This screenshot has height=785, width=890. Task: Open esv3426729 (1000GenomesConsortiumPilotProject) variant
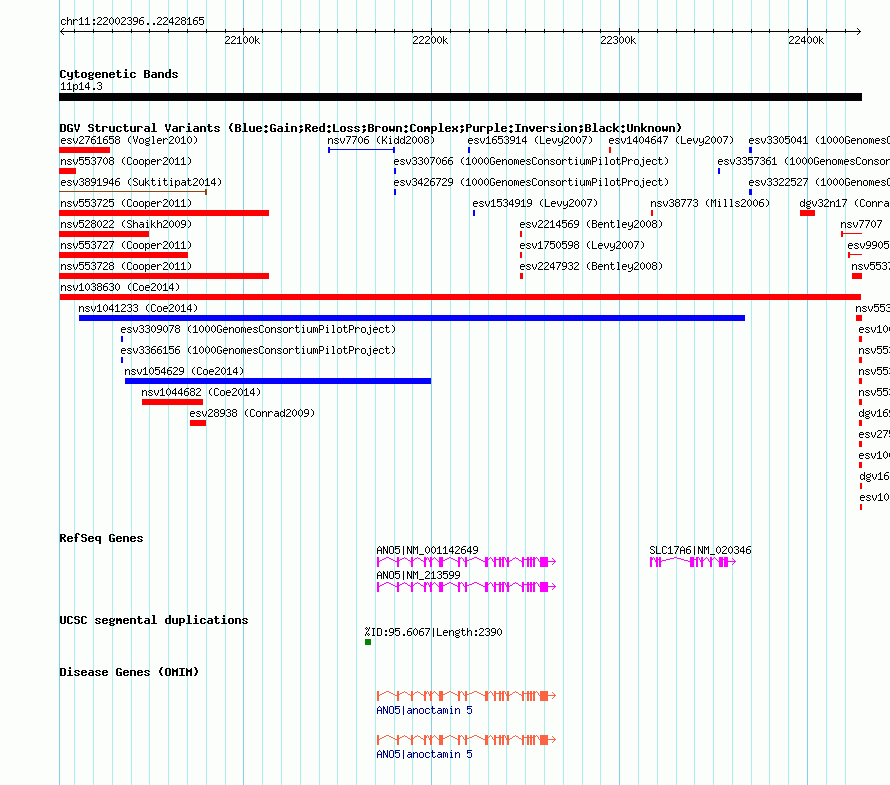(x=531, y=182)
